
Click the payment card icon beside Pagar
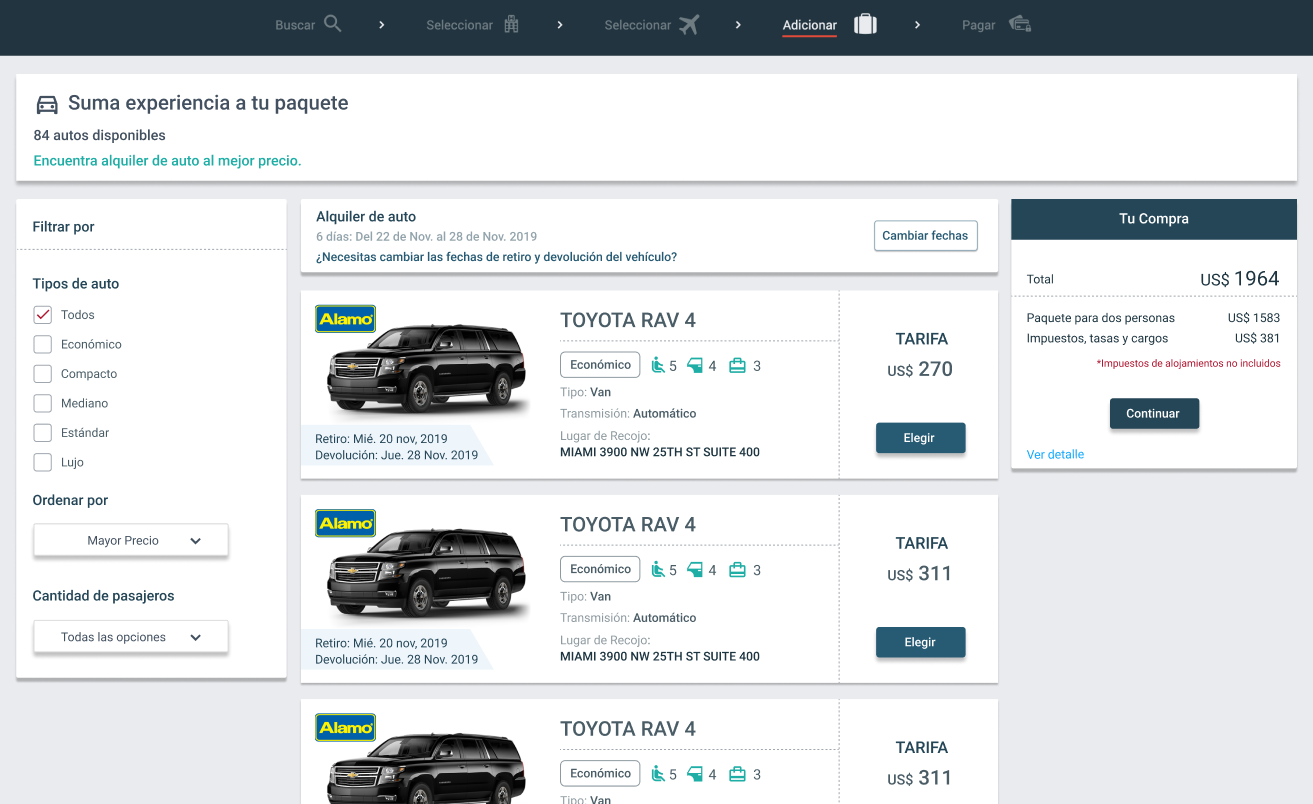(1019, 25)
